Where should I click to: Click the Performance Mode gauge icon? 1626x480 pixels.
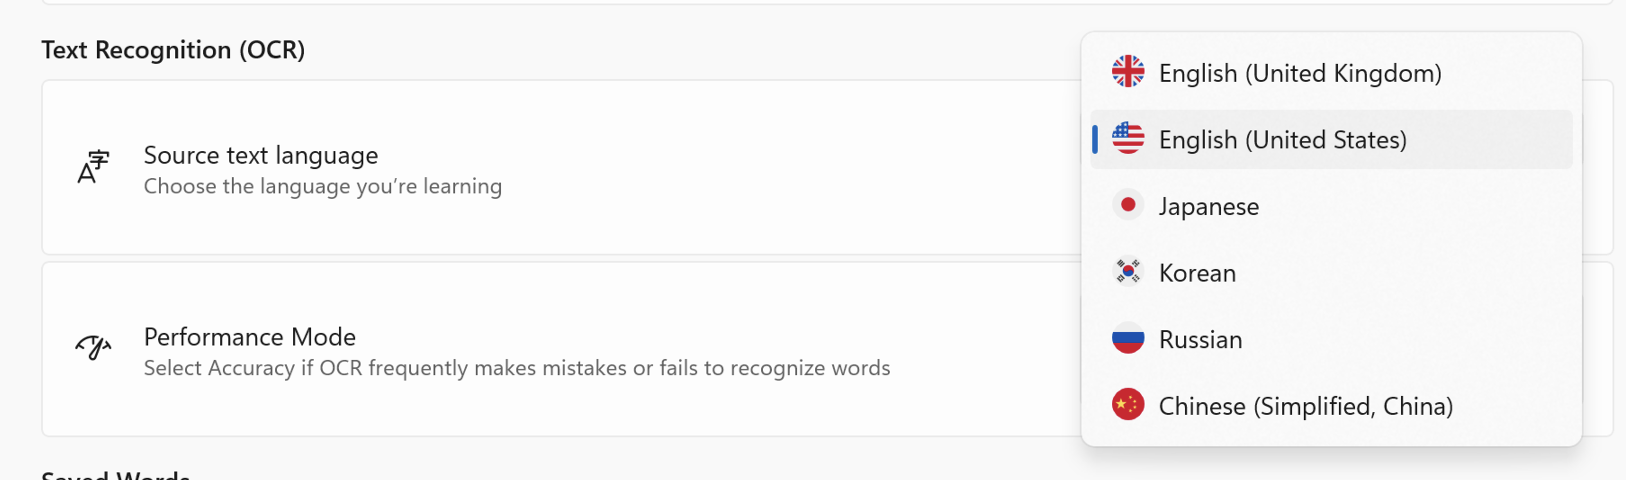coord(93,347)
